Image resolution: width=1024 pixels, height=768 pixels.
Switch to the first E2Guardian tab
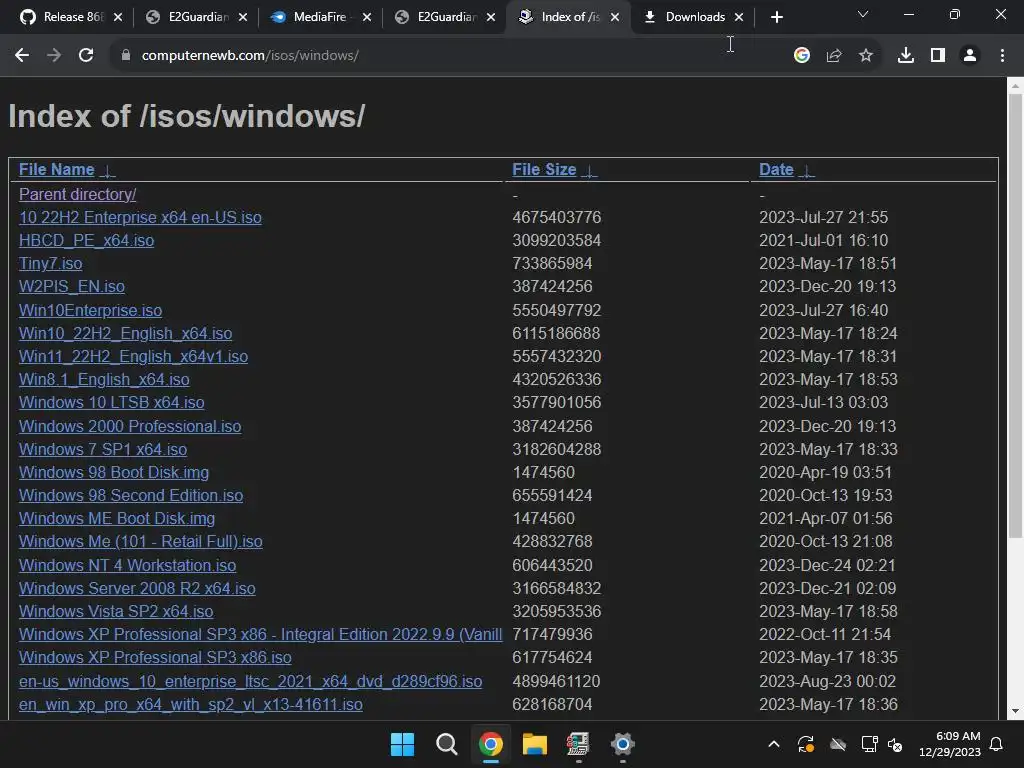click(189, 17)
